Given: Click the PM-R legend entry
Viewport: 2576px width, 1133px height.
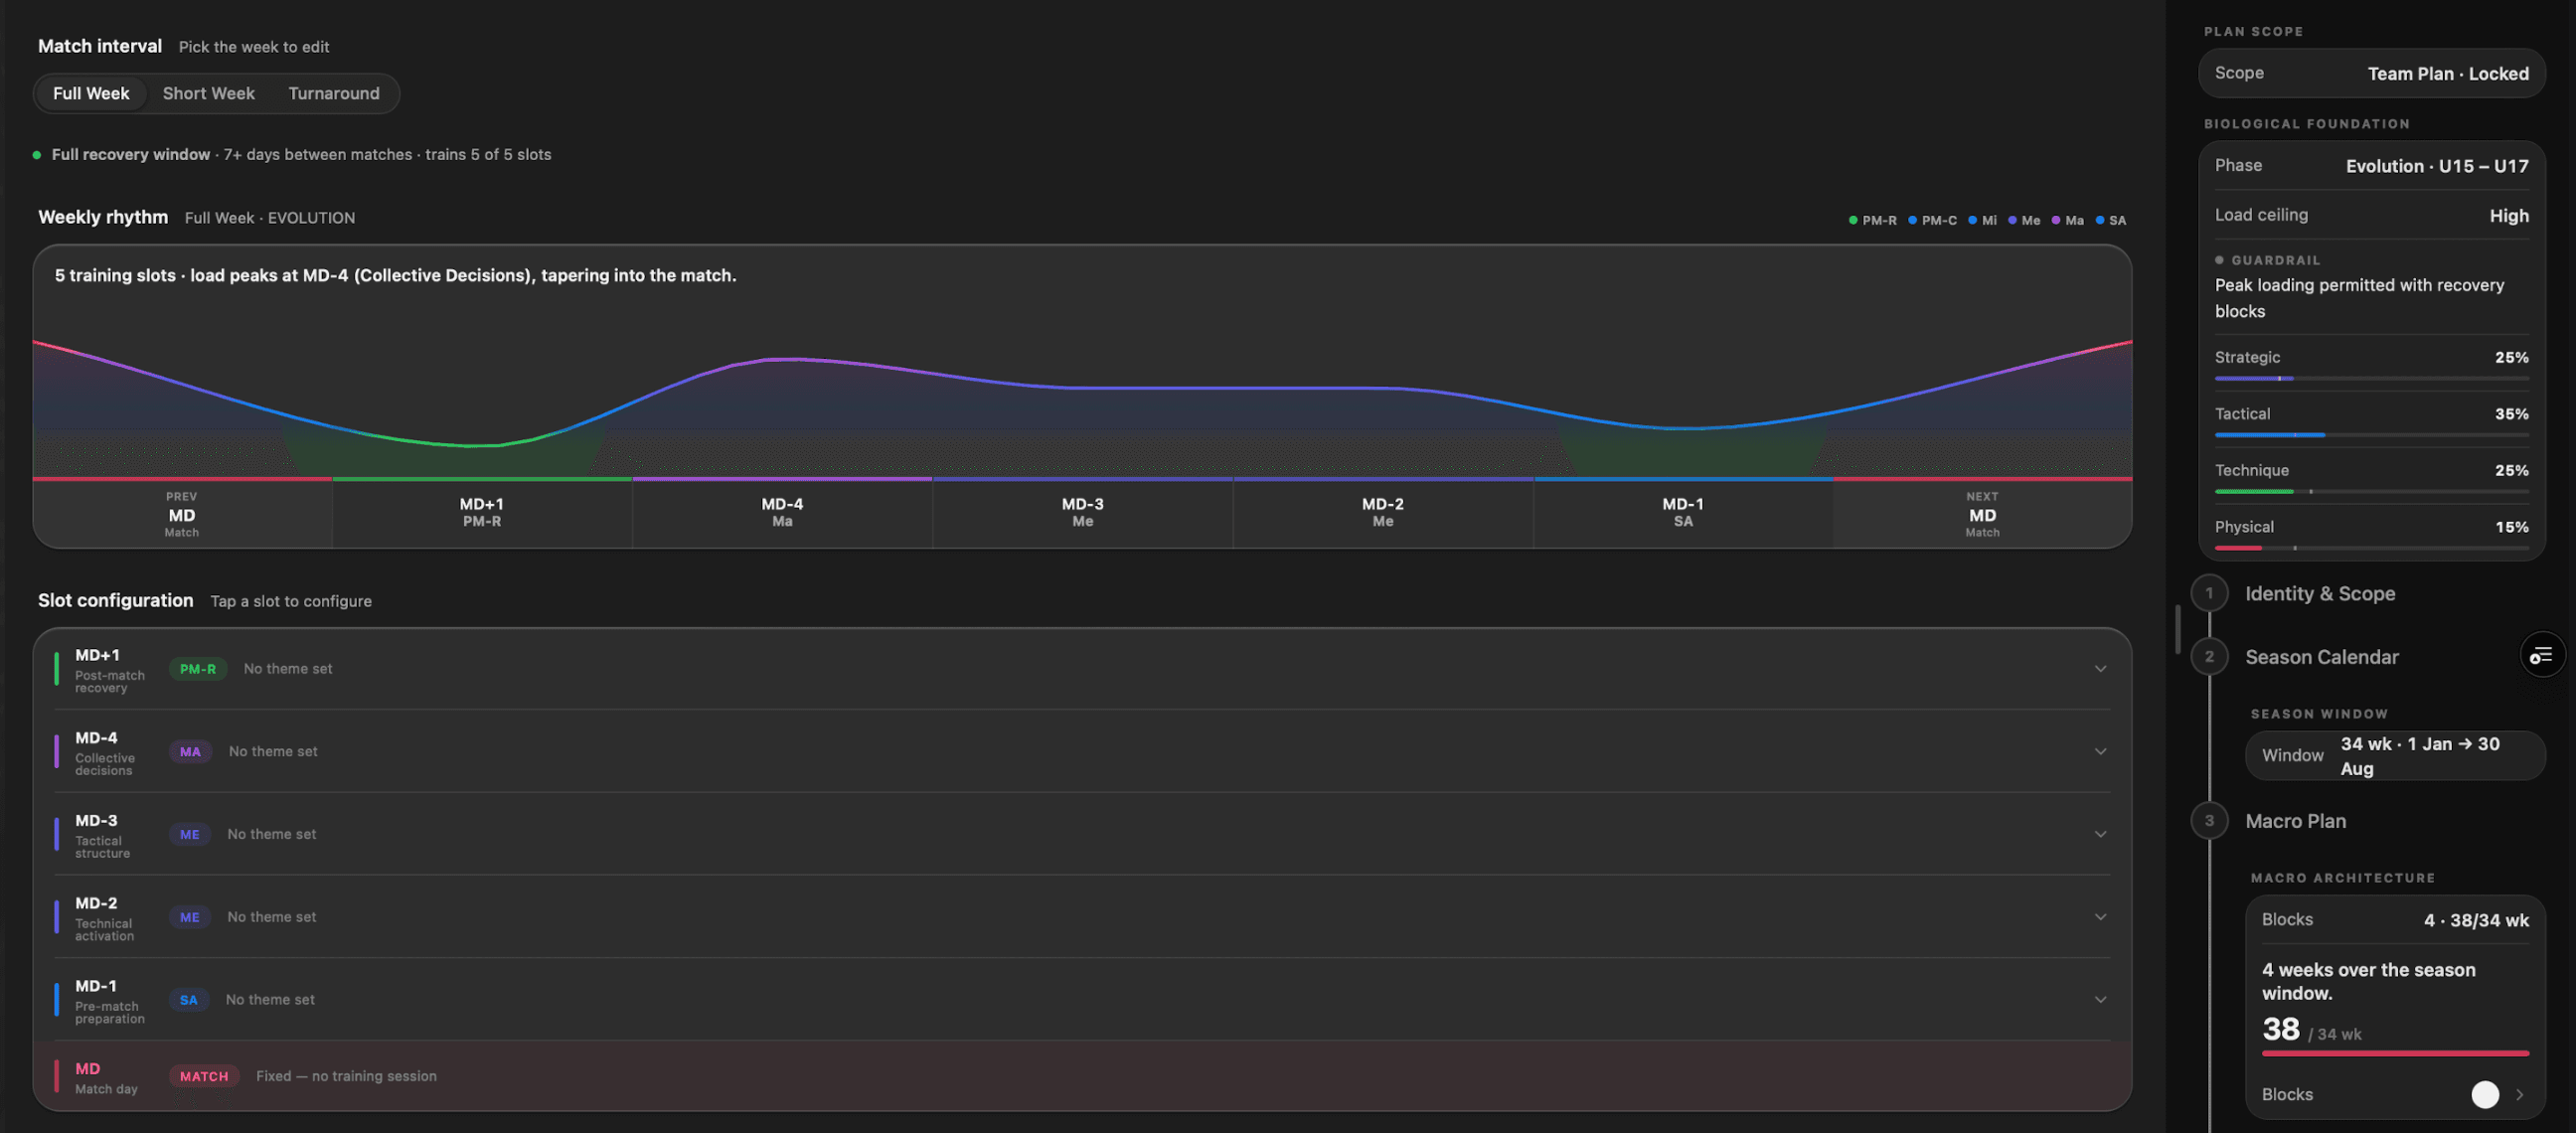Looking at the screenshot, I should [x=1872, y=220].
